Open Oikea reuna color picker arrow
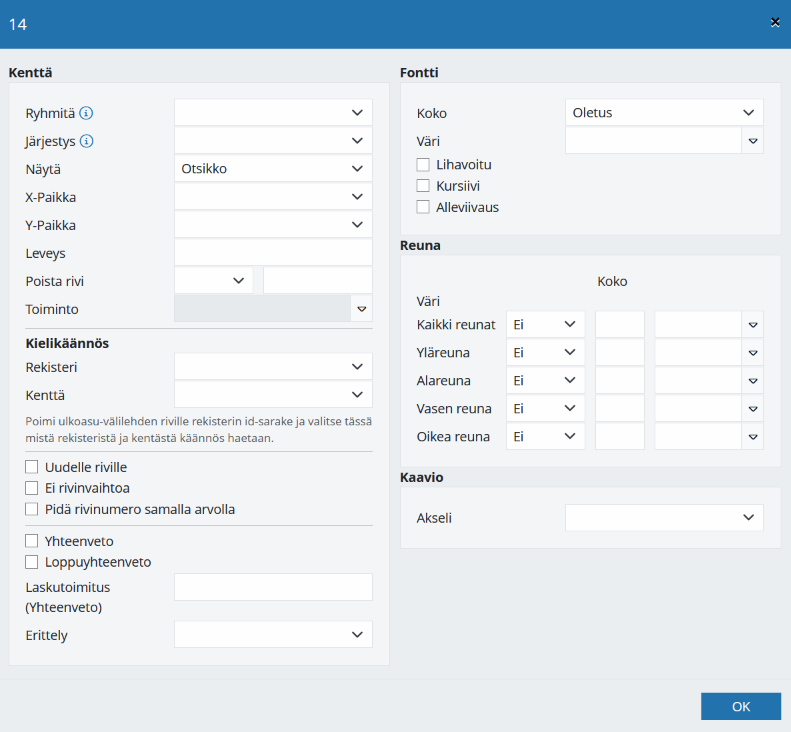The image size is (791, 732). pyautogui.click(x=753, y=436)
